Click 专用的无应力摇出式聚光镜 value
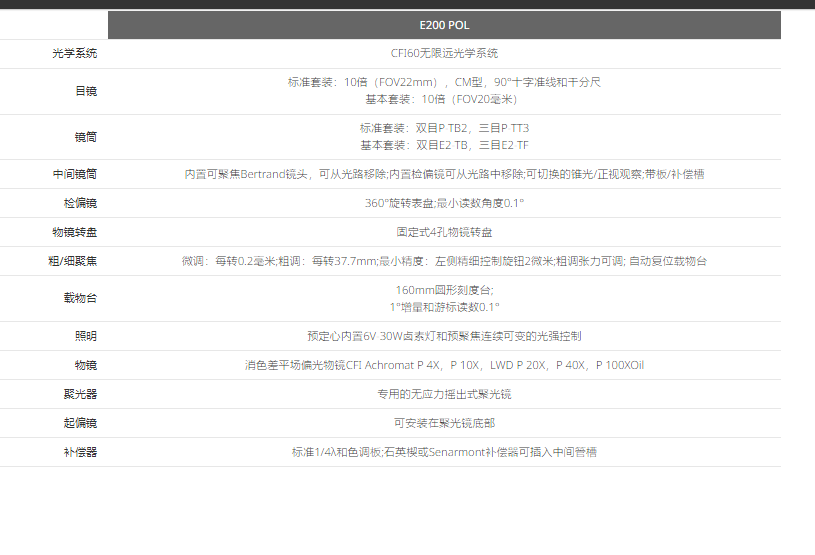The image size is (815, 555). (x=444, y=394)
